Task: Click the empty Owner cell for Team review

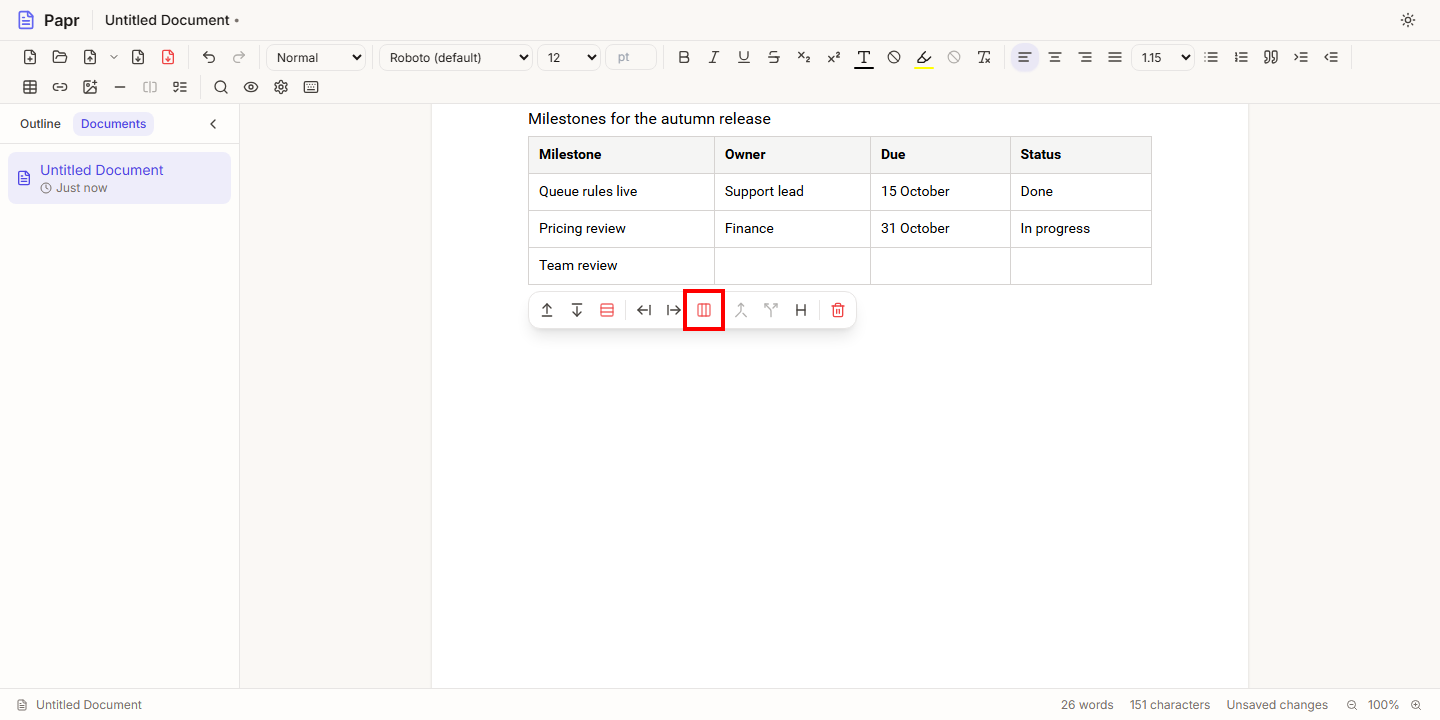Action: click(792, 266)
